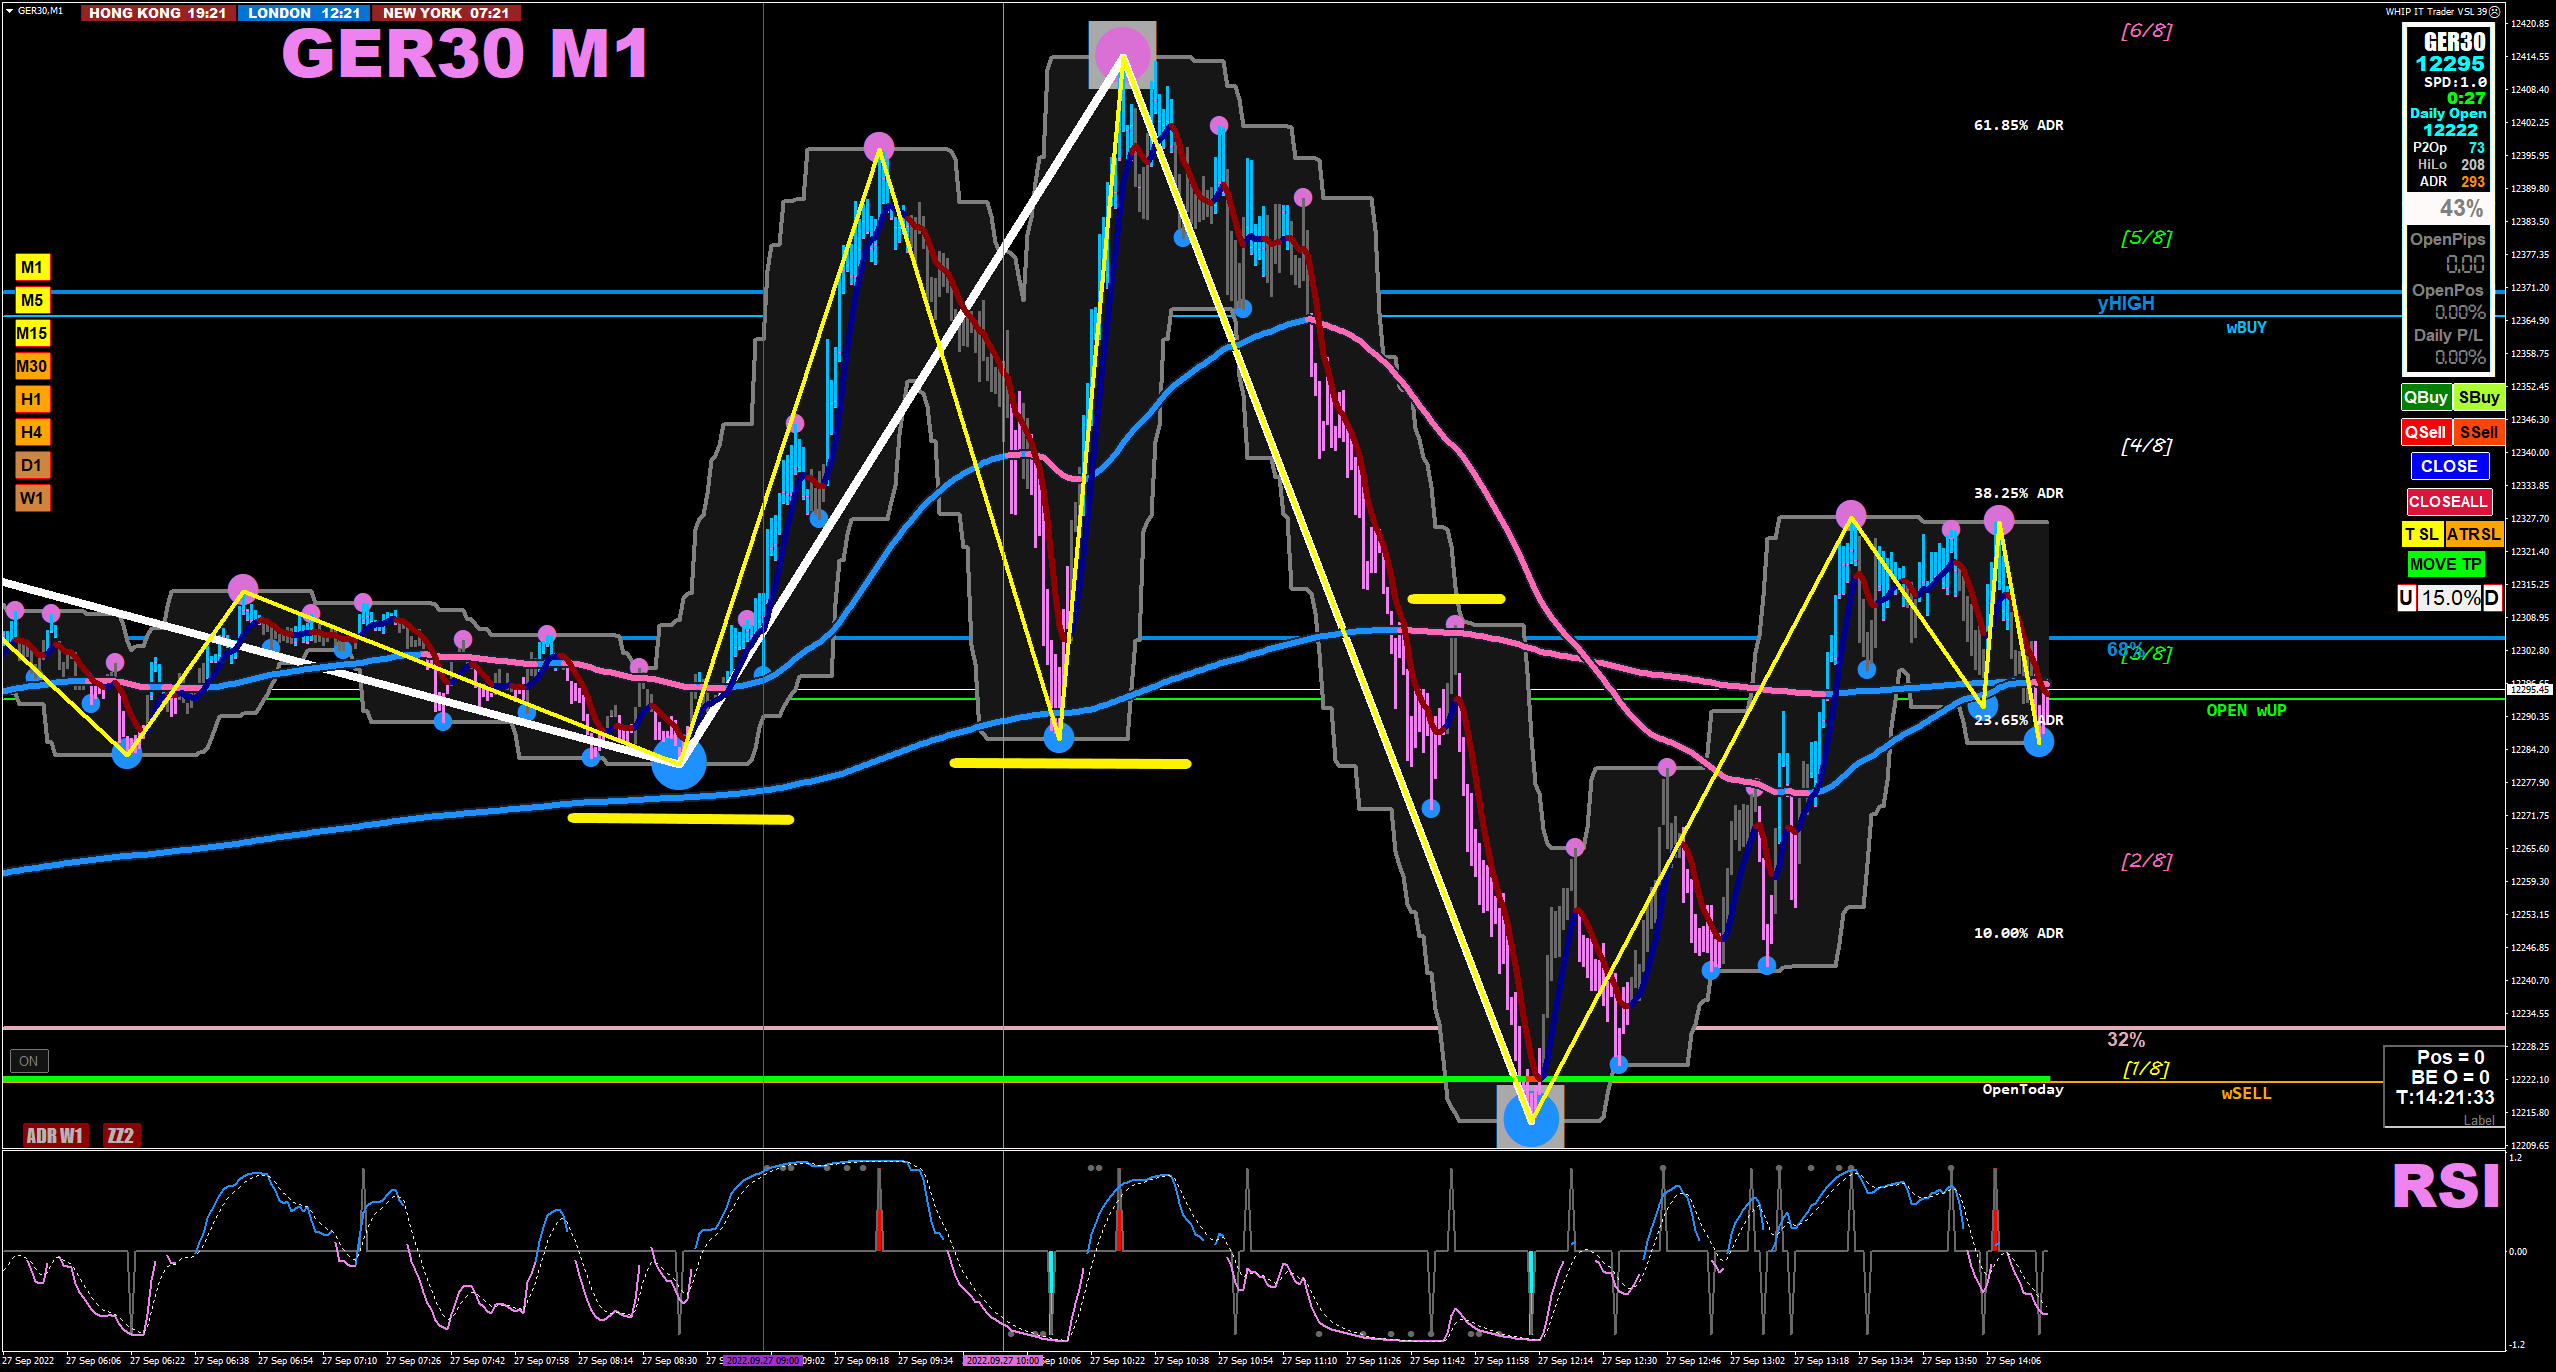
Task: Click the 15.0% risk percentage field
Action: tap(2449, 598)
